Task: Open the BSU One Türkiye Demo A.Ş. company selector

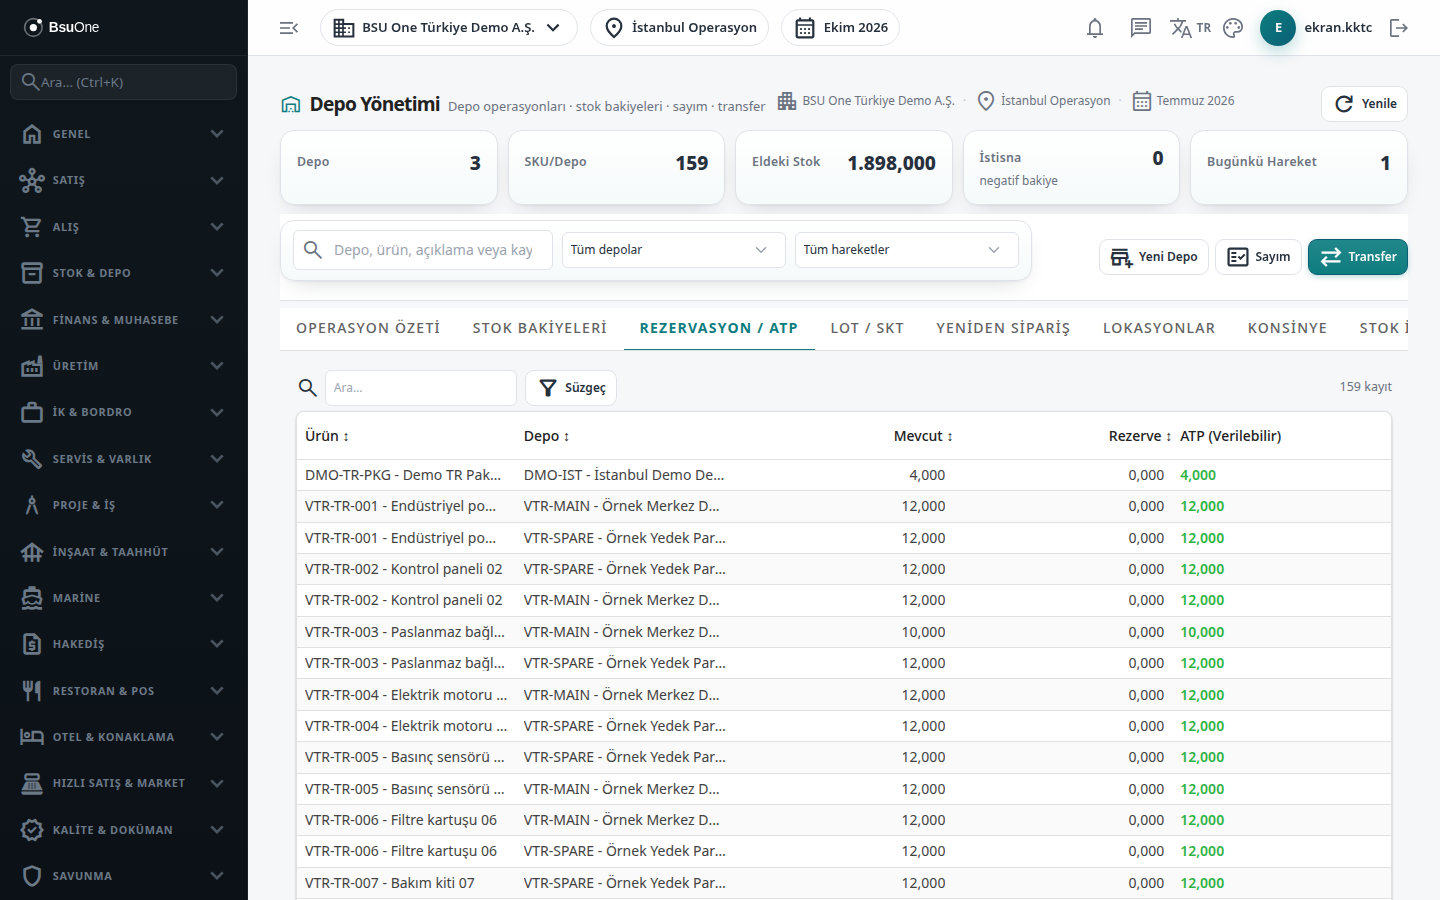Action: click(x=448, y=28)
